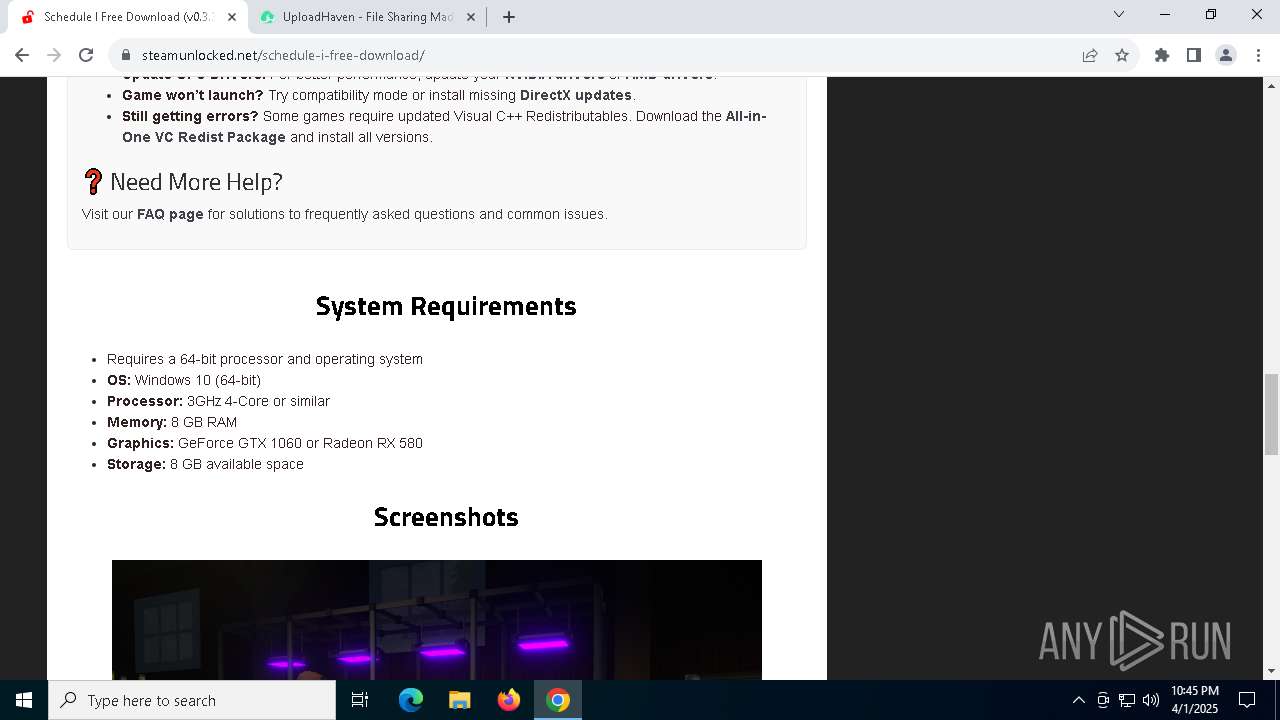Select the Storage 8 GB available space line
The height and width of the screenshot is (720, 1280).
tap(205, 464)
